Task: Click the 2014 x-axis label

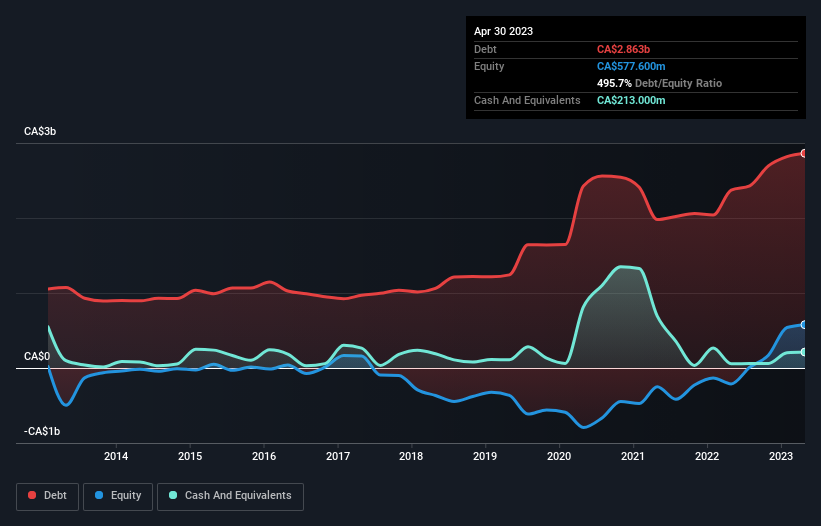Action: coord(116,456)
